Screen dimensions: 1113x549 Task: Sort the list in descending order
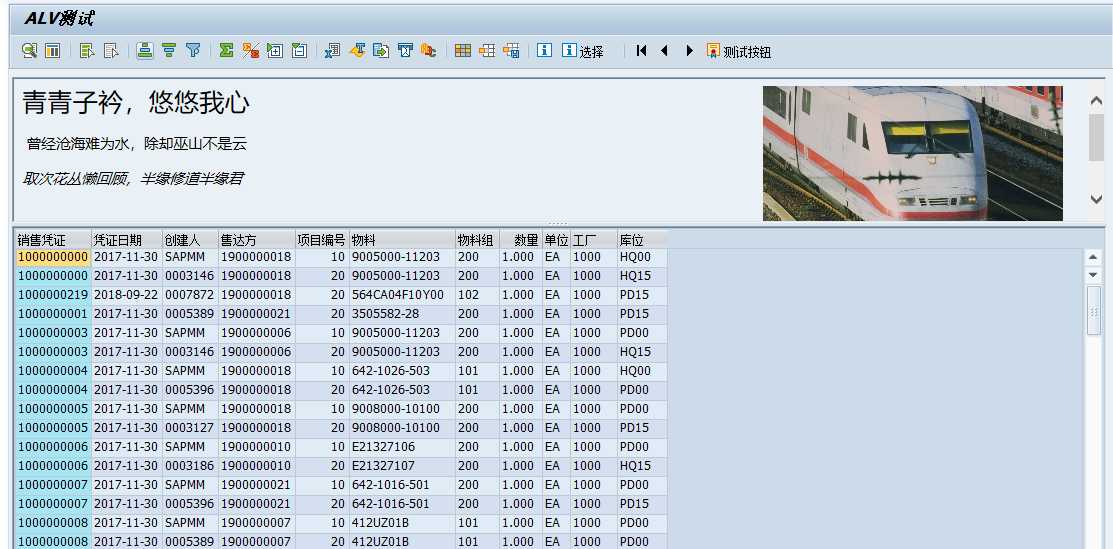(169, 50)
